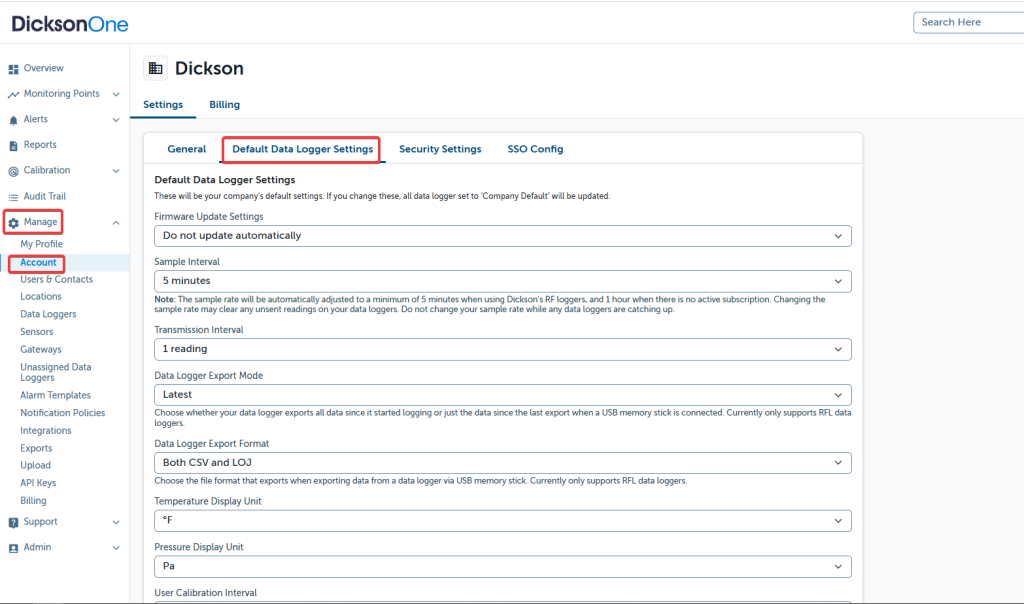Click the Monitoring Points chart icon
This screenshot has height=604, width=1024.
click(14, 94)
